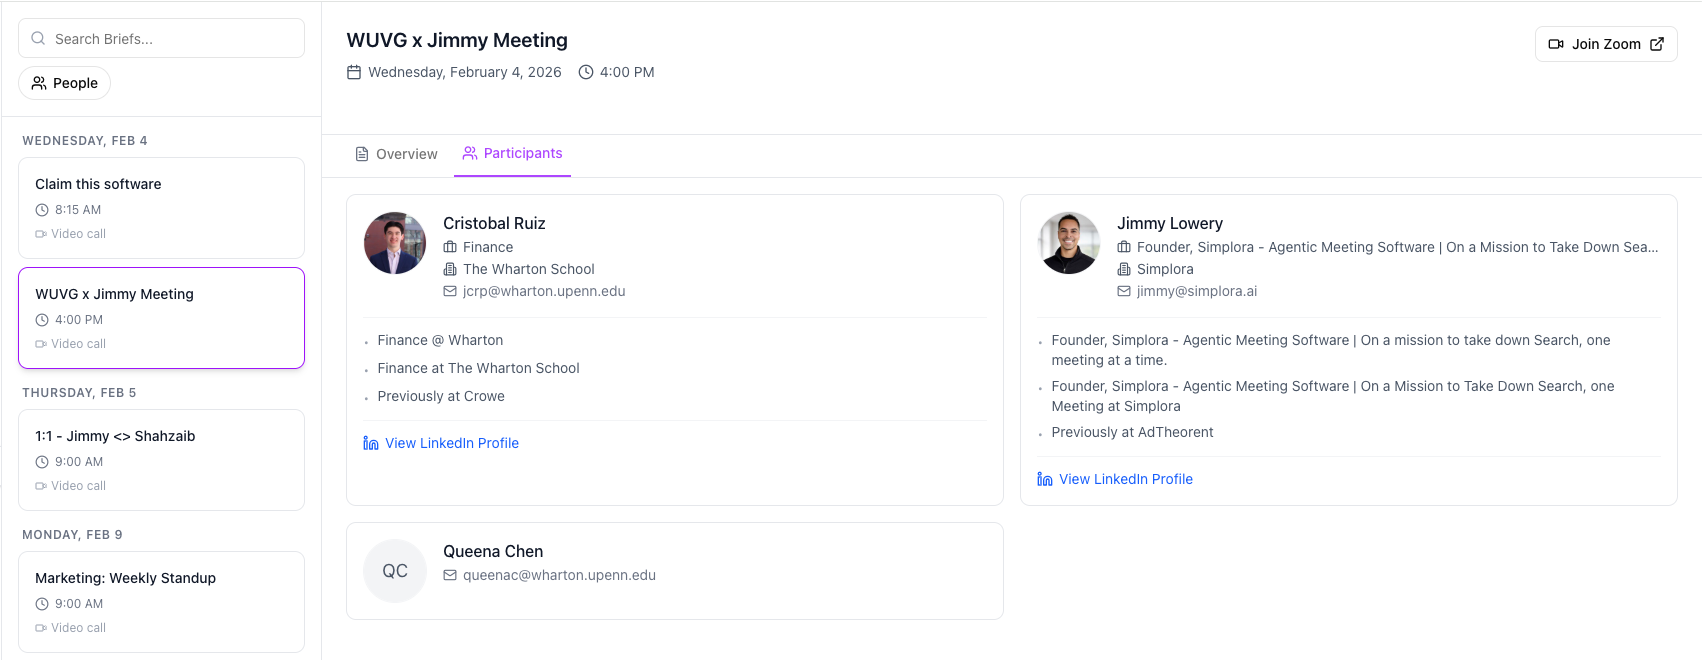The width and height of the screenshot is (1702, 660).
Task: Click the clock icon beside 4:00 PM
Action: click(x=585, y=71)
